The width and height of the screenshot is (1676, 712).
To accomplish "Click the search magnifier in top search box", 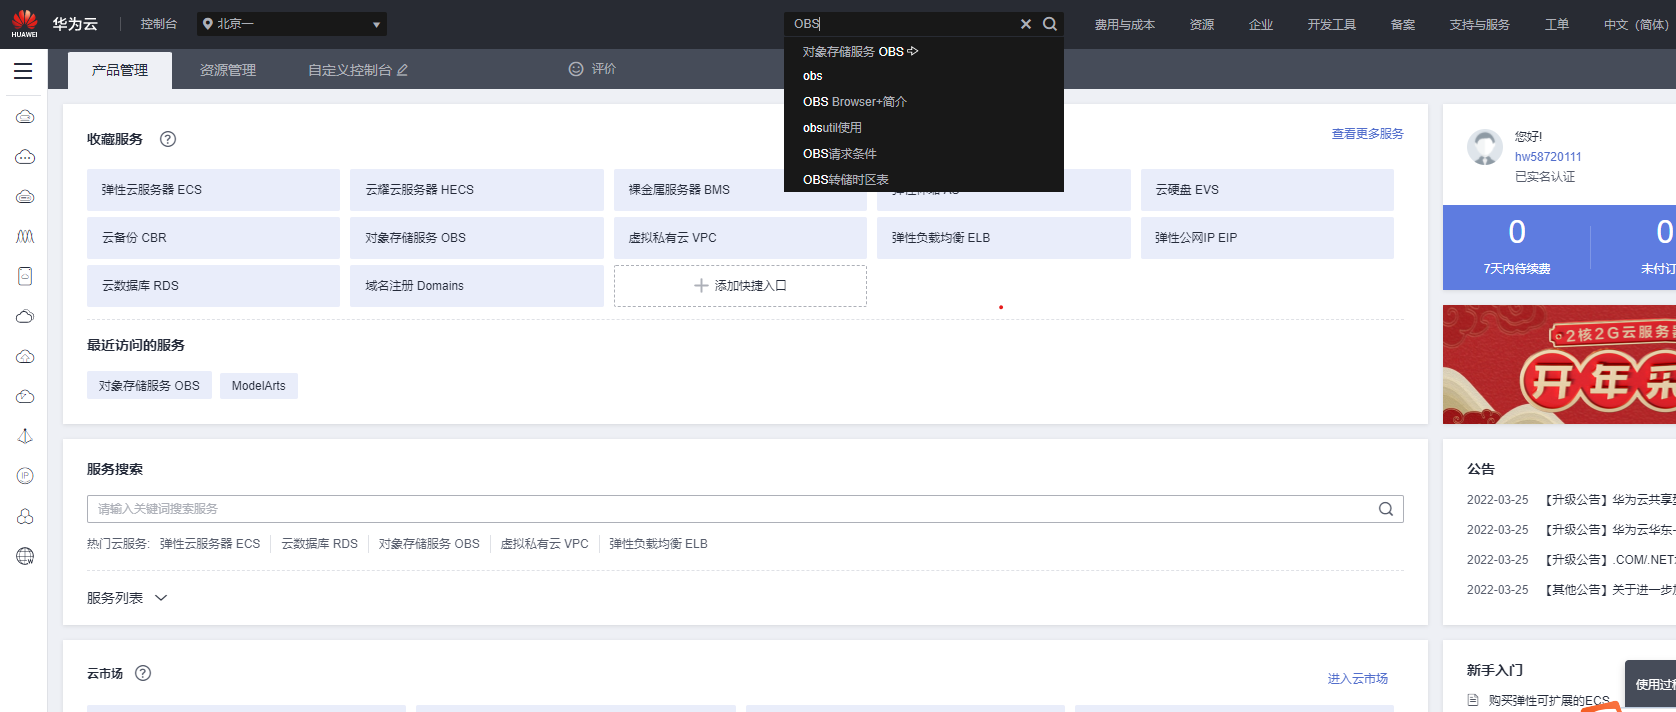I will click(1050, 24).
